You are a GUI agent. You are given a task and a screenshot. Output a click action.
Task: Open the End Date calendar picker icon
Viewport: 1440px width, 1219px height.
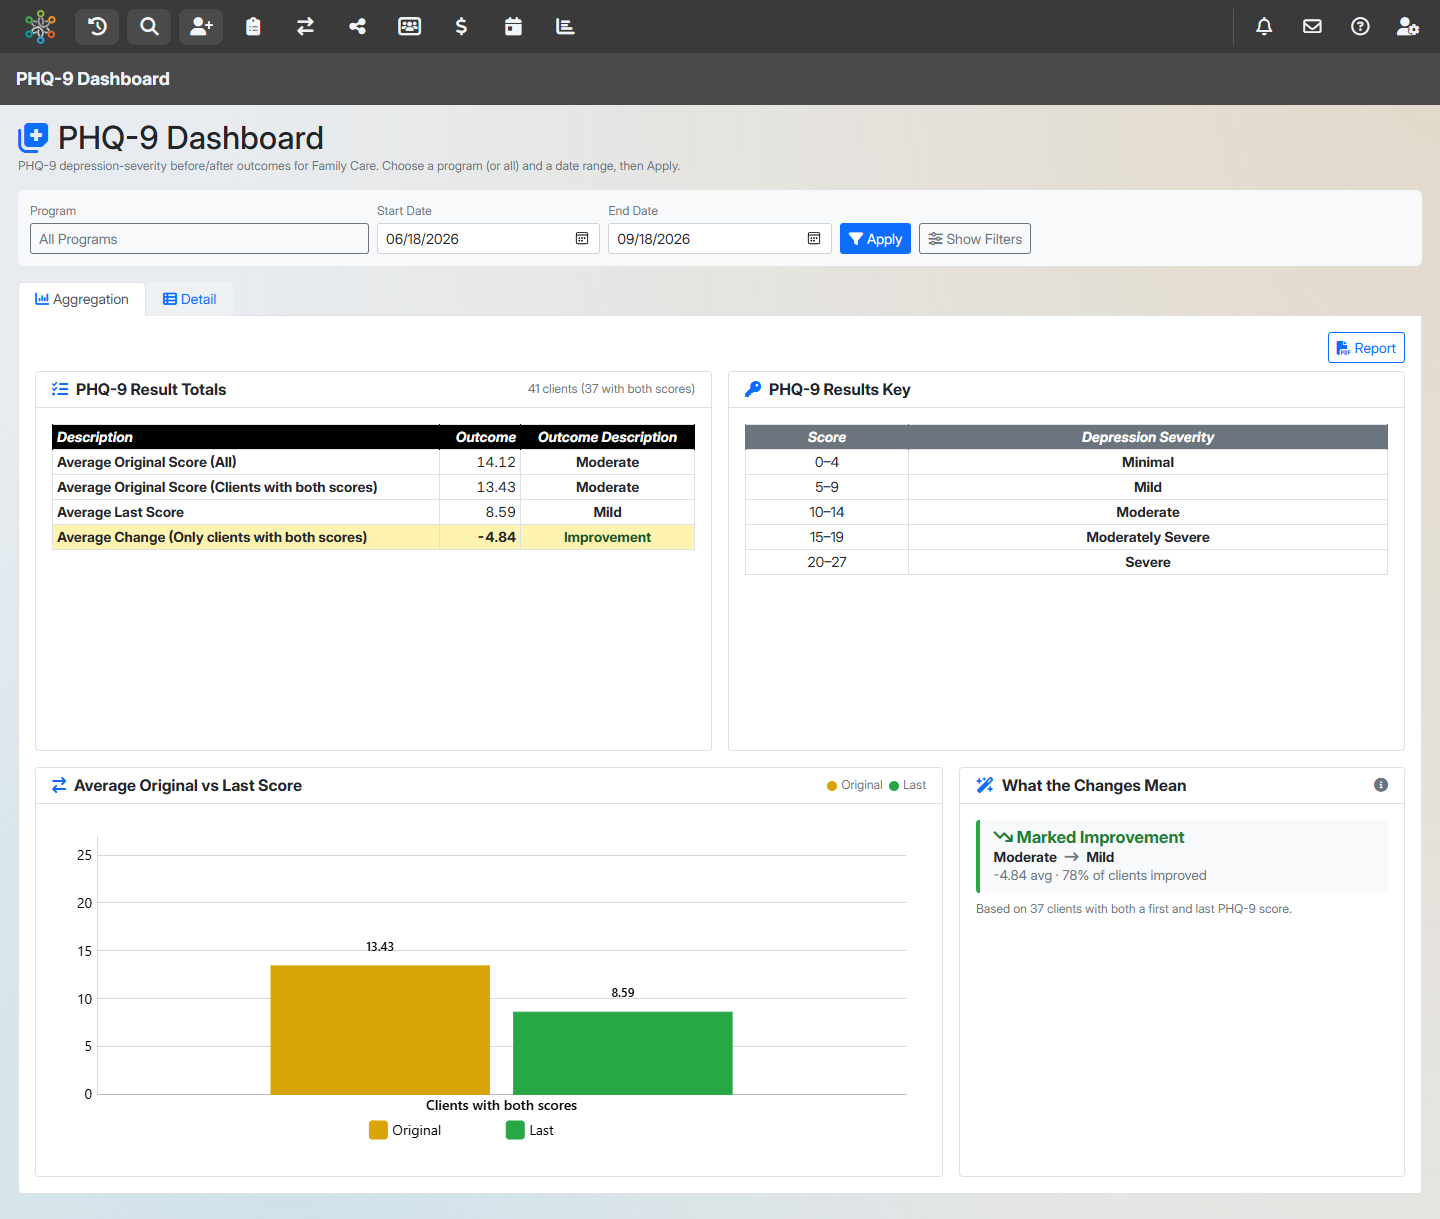coord(814,238)
